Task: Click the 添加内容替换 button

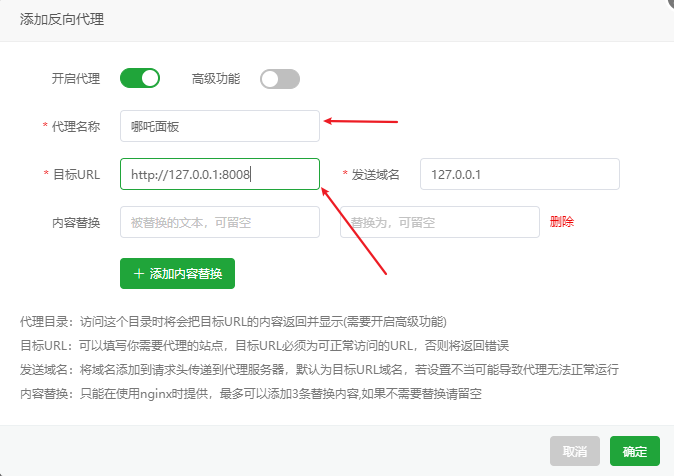Action: (x=177, y=273)
